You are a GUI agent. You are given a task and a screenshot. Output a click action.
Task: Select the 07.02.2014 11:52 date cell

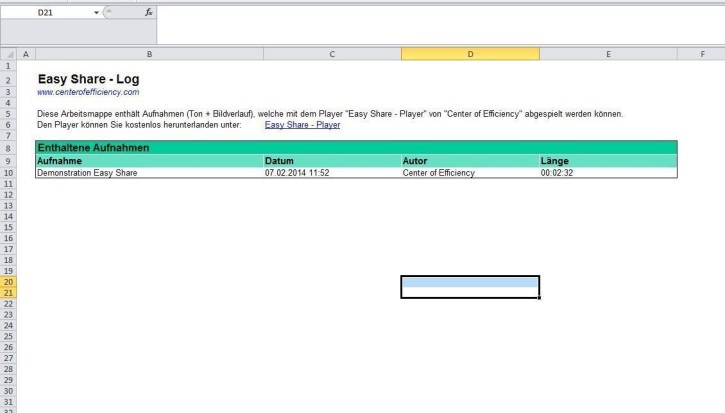[332, 173]
